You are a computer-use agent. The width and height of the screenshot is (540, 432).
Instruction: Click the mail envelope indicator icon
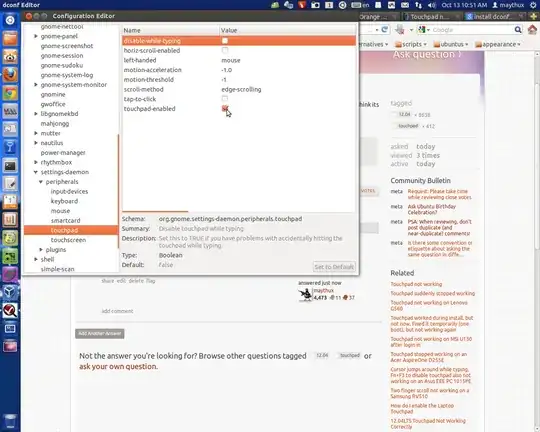pyautogui.click(x=405, y=5)
